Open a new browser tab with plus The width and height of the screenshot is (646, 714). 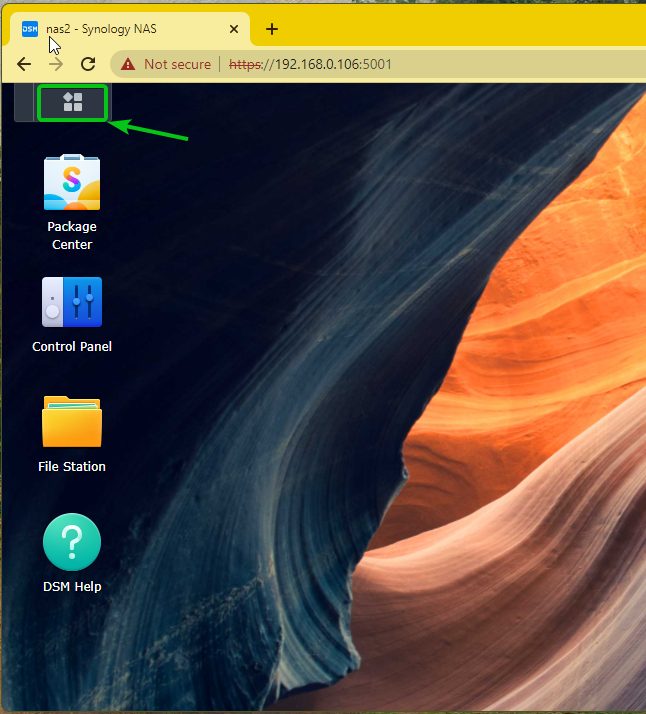pos(272,29)
